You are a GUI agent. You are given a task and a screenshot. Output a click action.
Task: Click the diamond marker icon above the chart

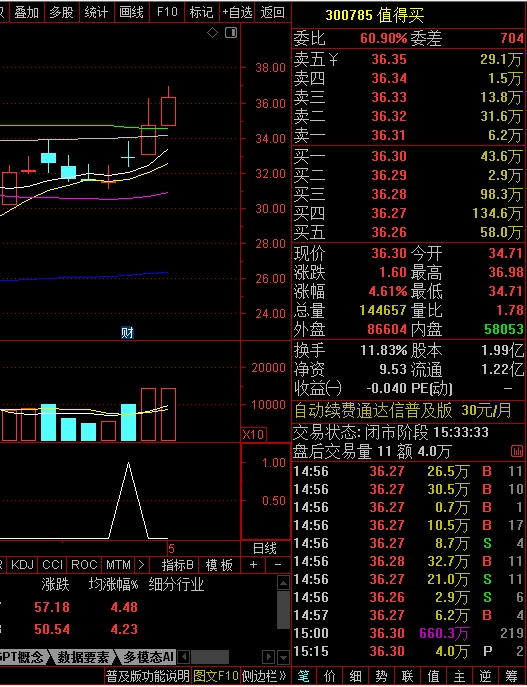pos(212,32)
